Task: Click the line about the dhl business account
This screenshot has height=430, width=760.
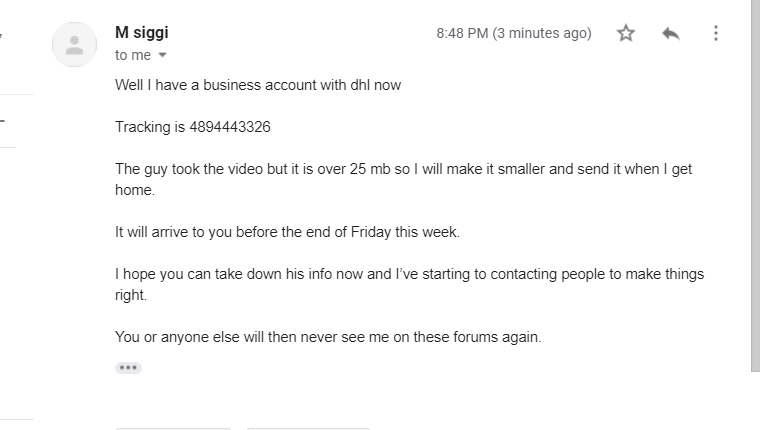Action: (x=258, y=85)
